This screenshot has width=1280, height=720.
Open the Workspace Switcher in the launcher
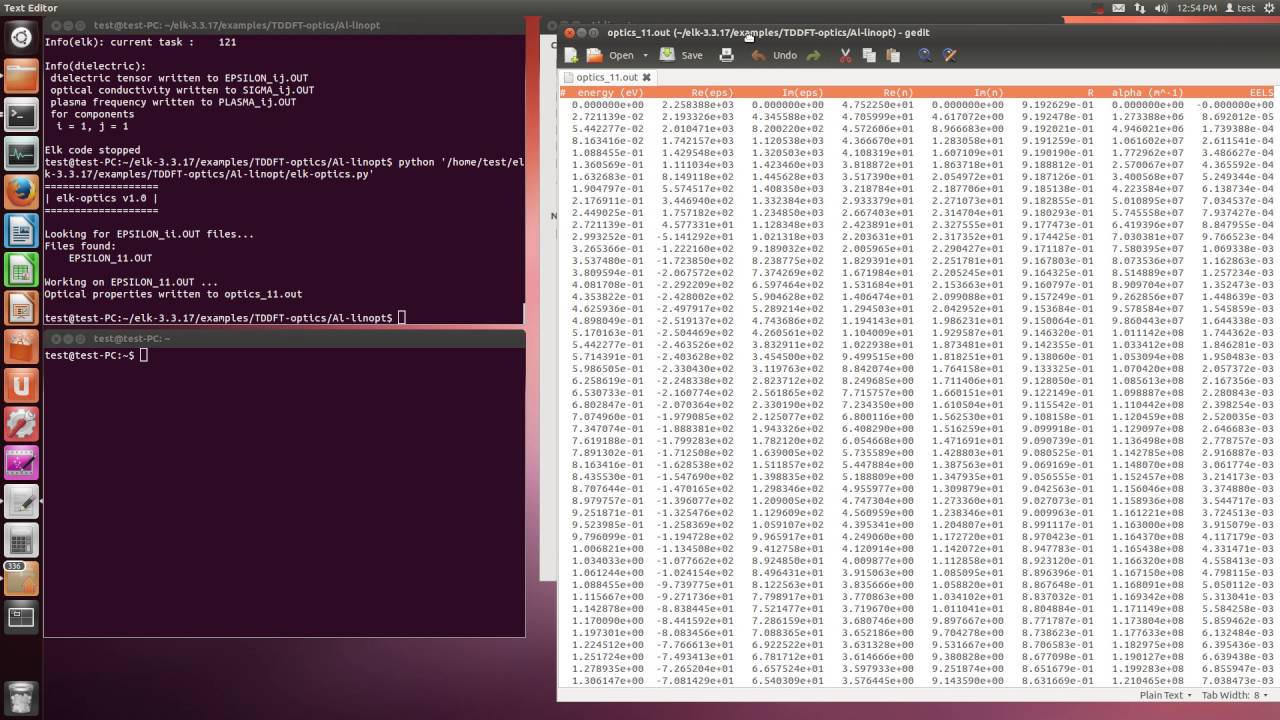tap(21, 618)
